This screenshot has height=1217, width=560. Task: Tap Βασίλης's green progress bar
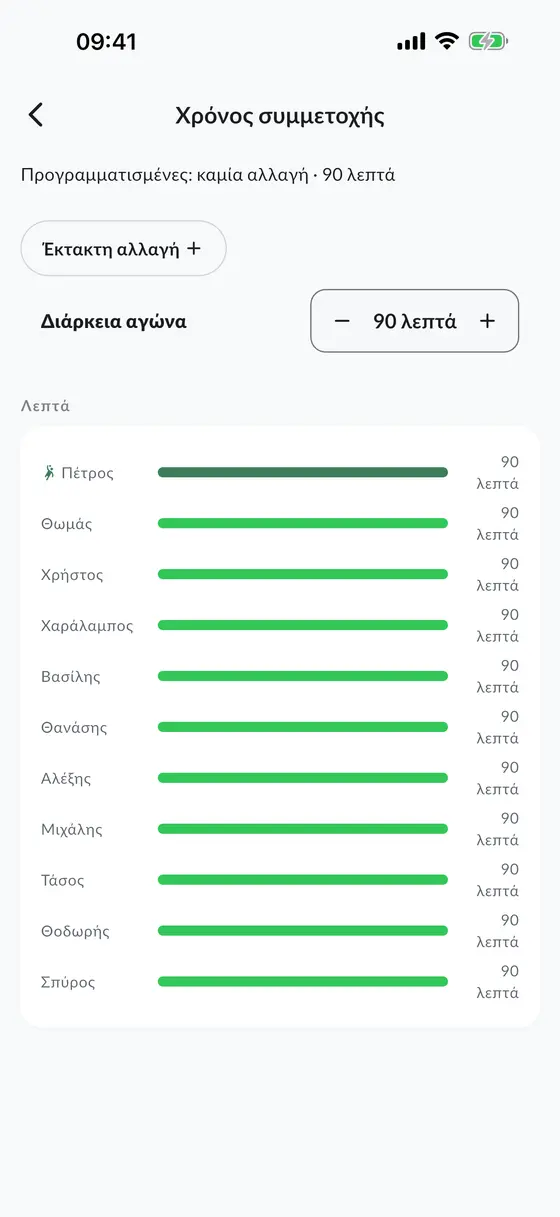click(303, 676)
